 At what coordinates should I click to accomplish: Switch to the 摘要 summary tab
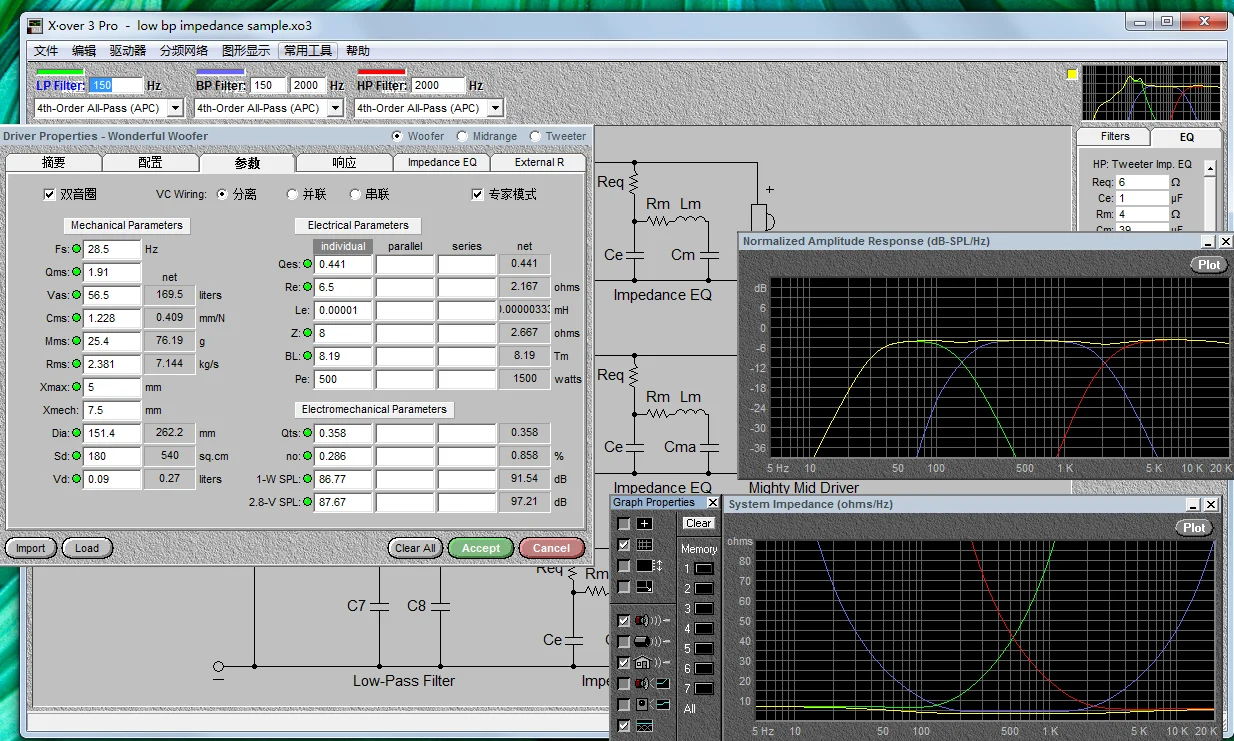(x=53, y=163)
